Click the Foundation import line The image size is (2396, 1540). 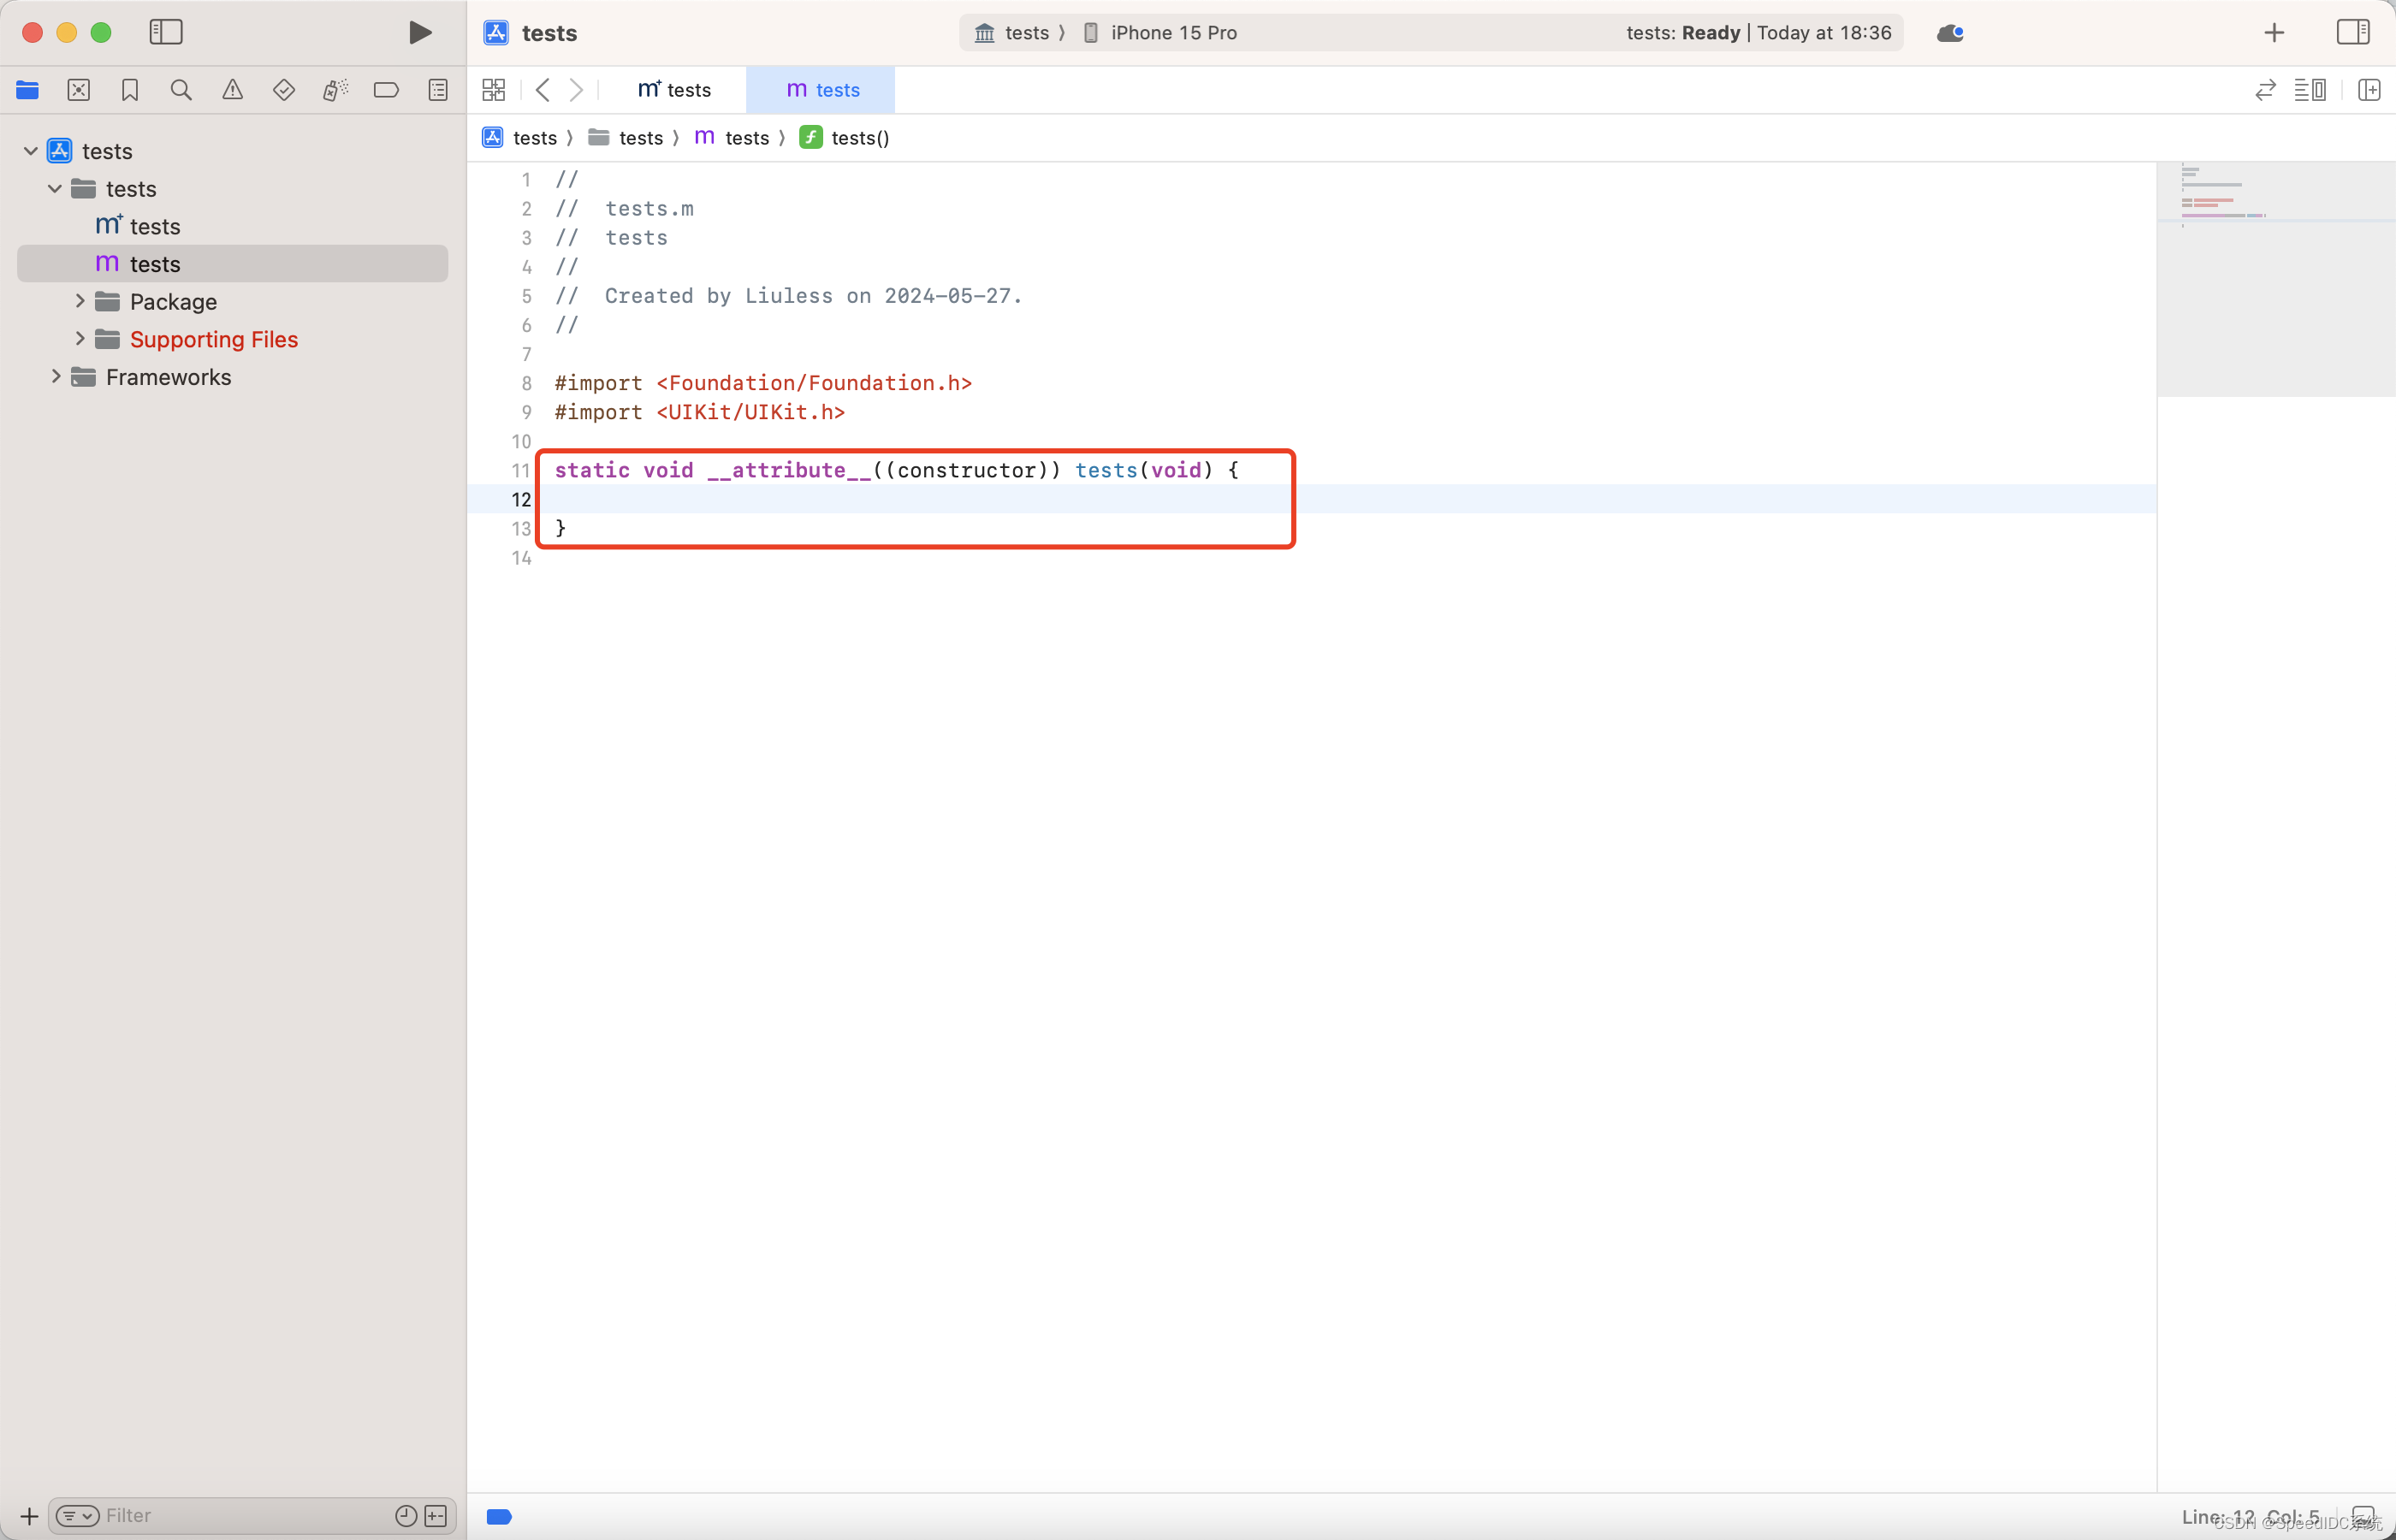coord(763,383)
